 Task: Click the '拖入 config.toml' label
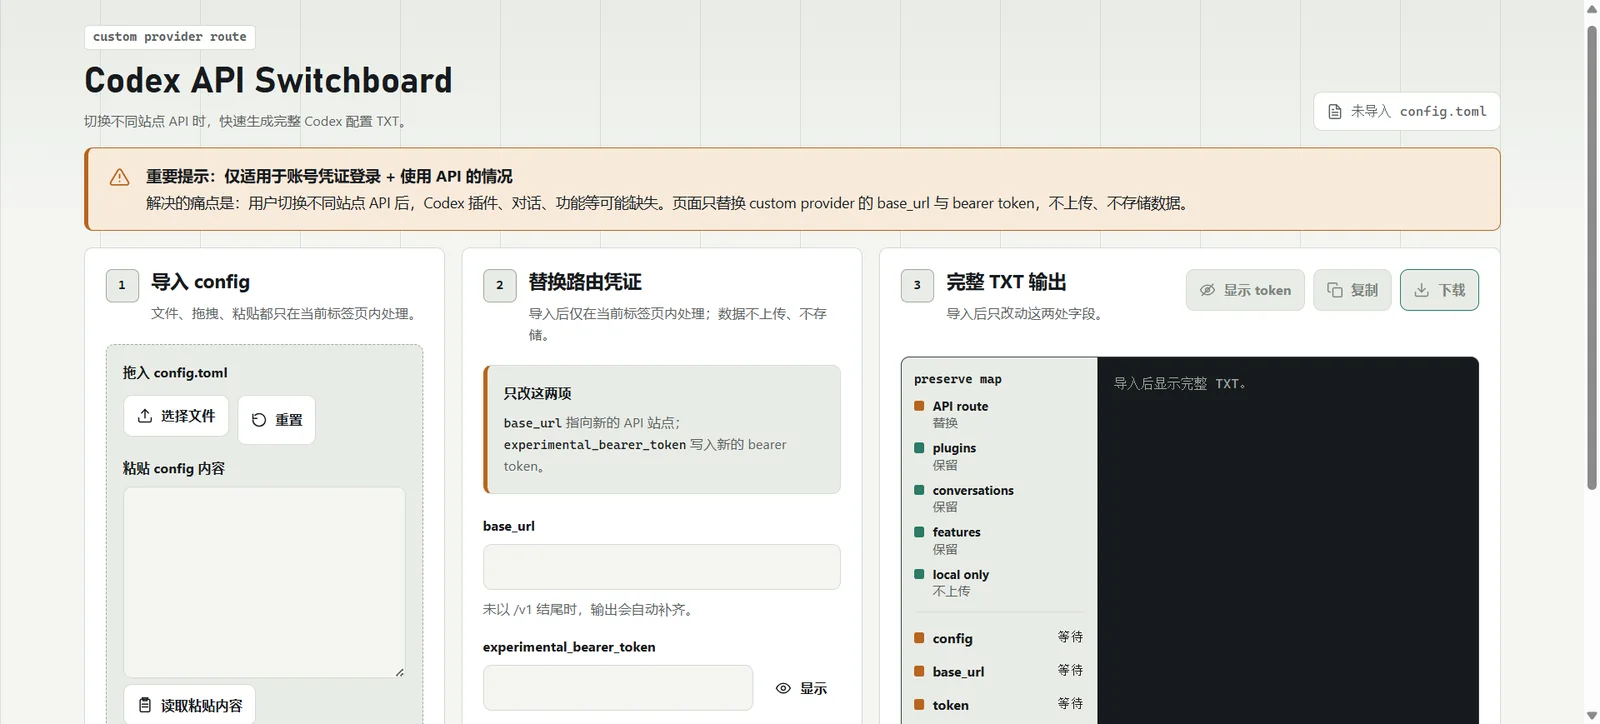(175, 372)
